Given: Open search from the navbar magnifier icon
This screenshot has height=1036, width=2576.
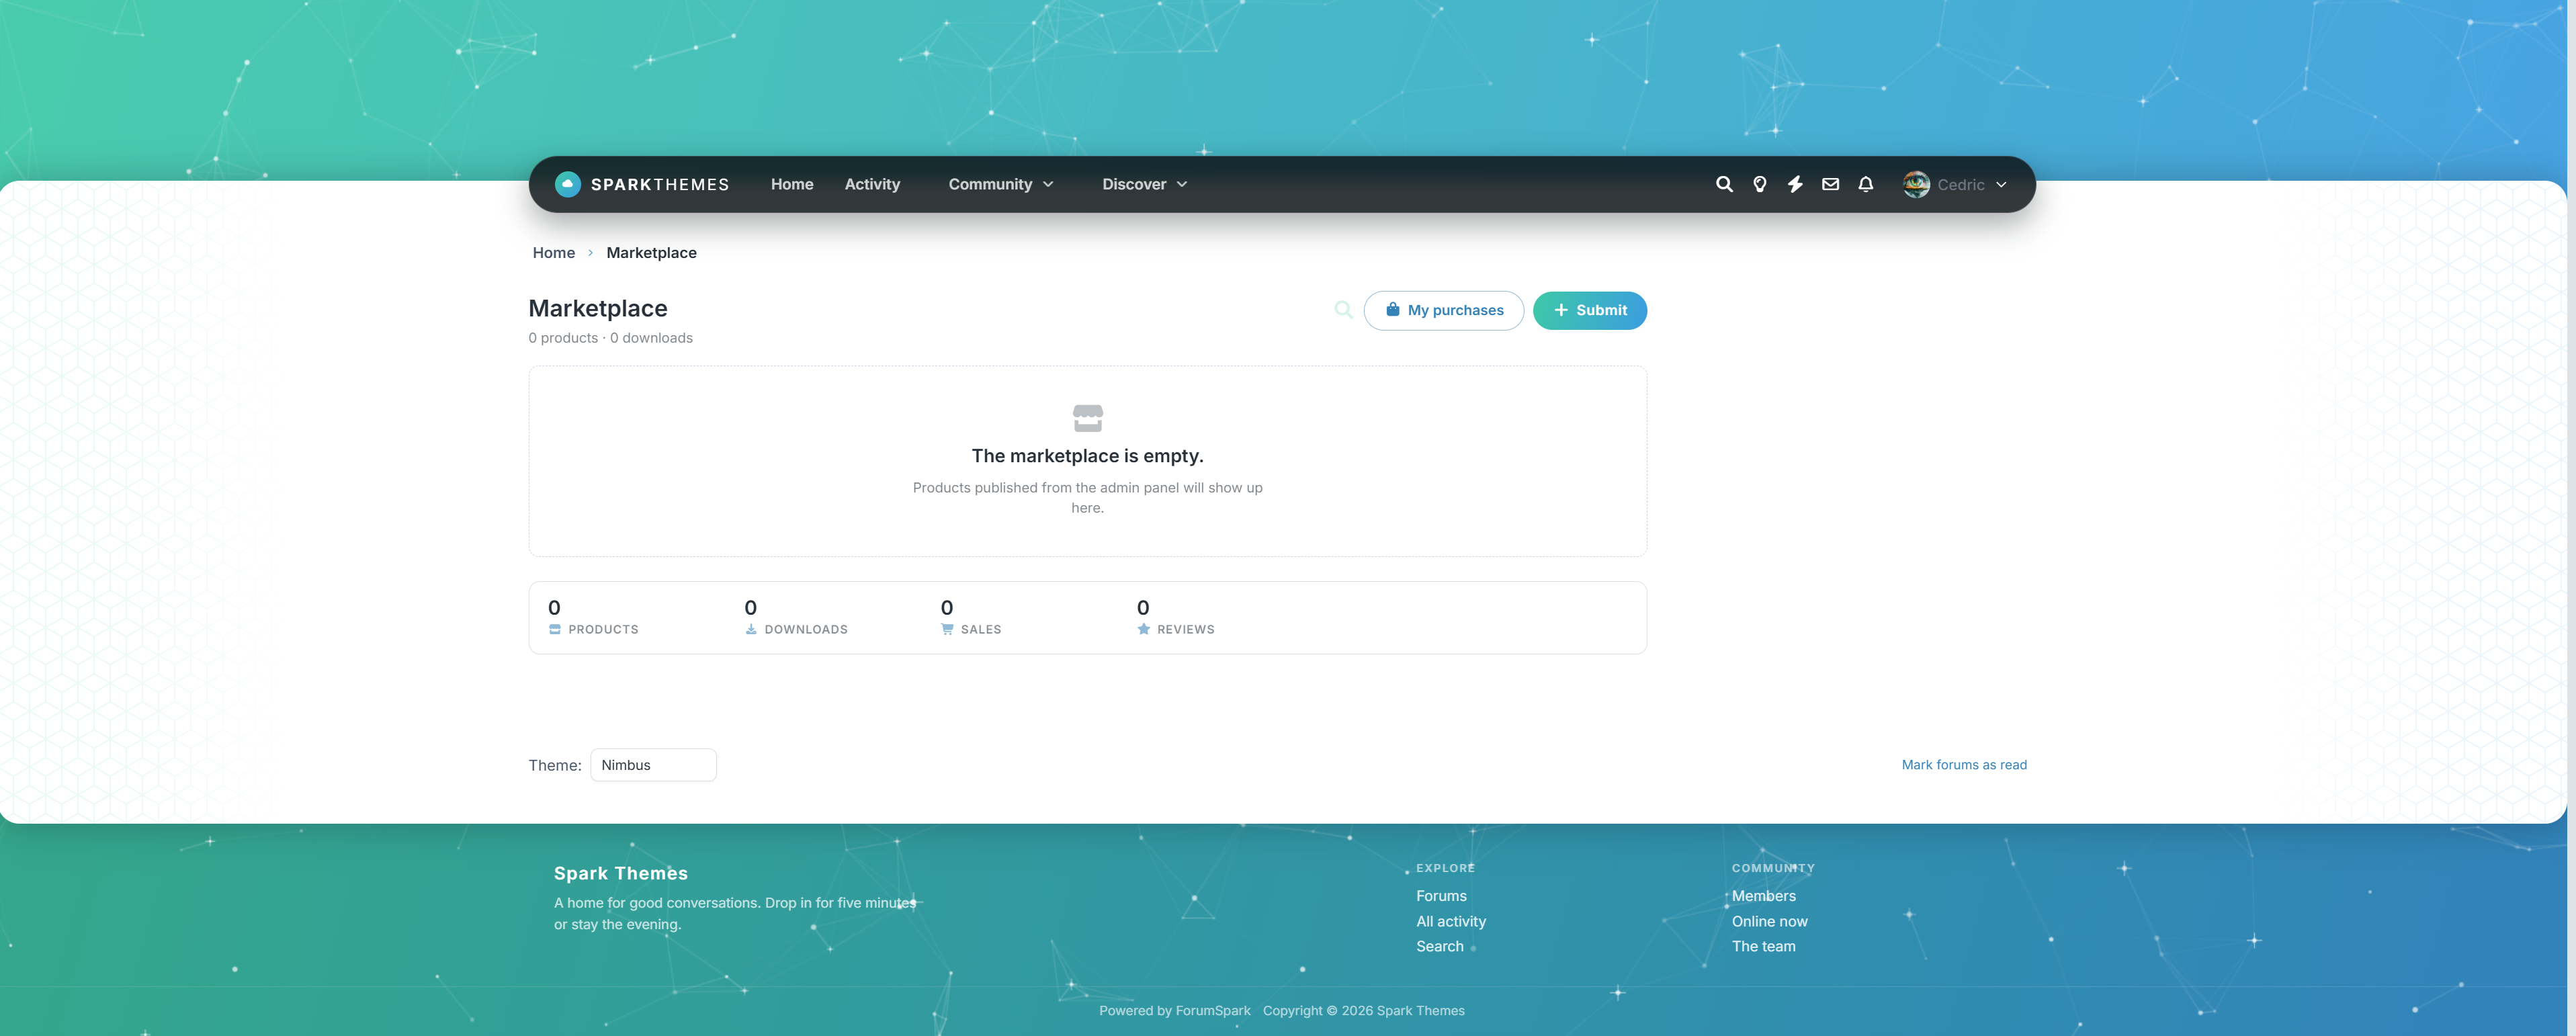Looking at the screenshot, I should pos(1724,184).
